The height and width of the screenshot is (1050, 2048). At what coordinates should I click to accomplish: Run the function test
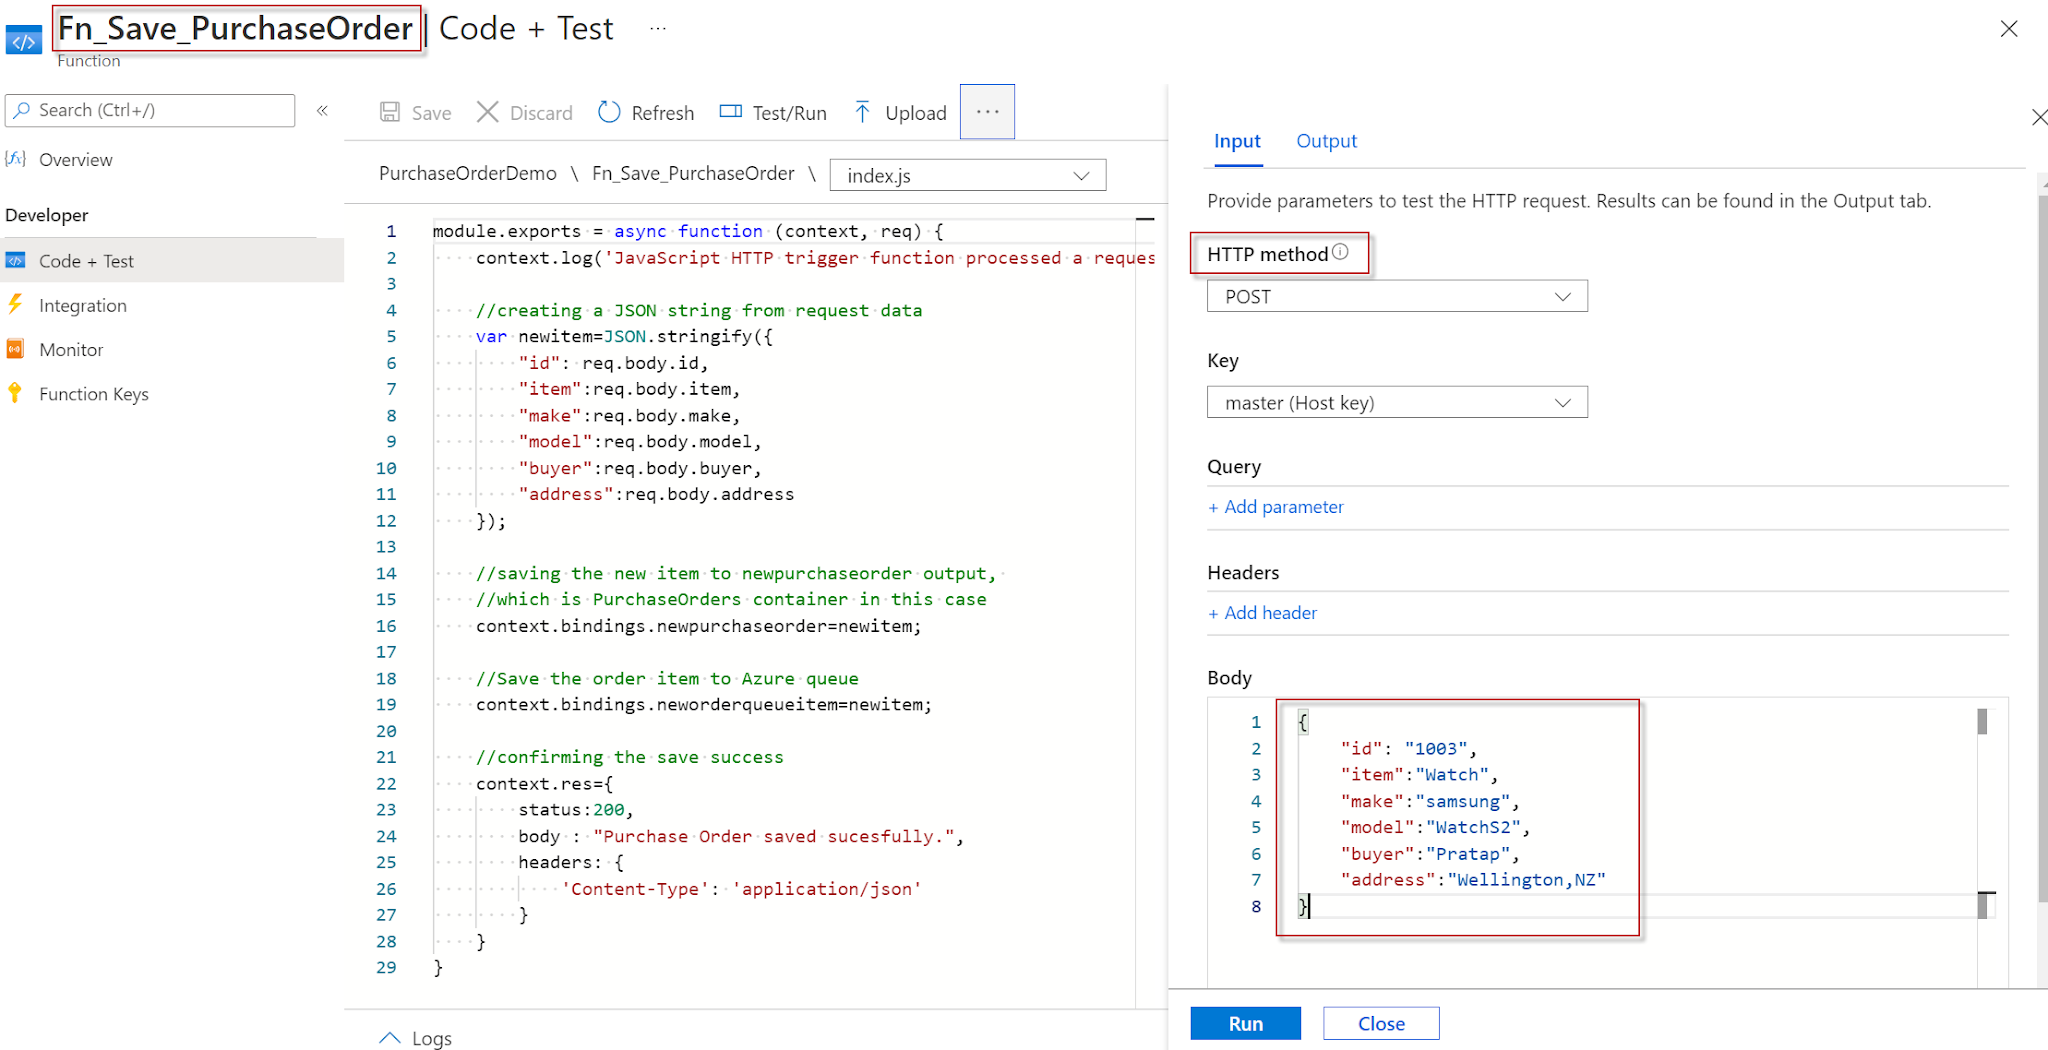click(x=1245, y=1023)
